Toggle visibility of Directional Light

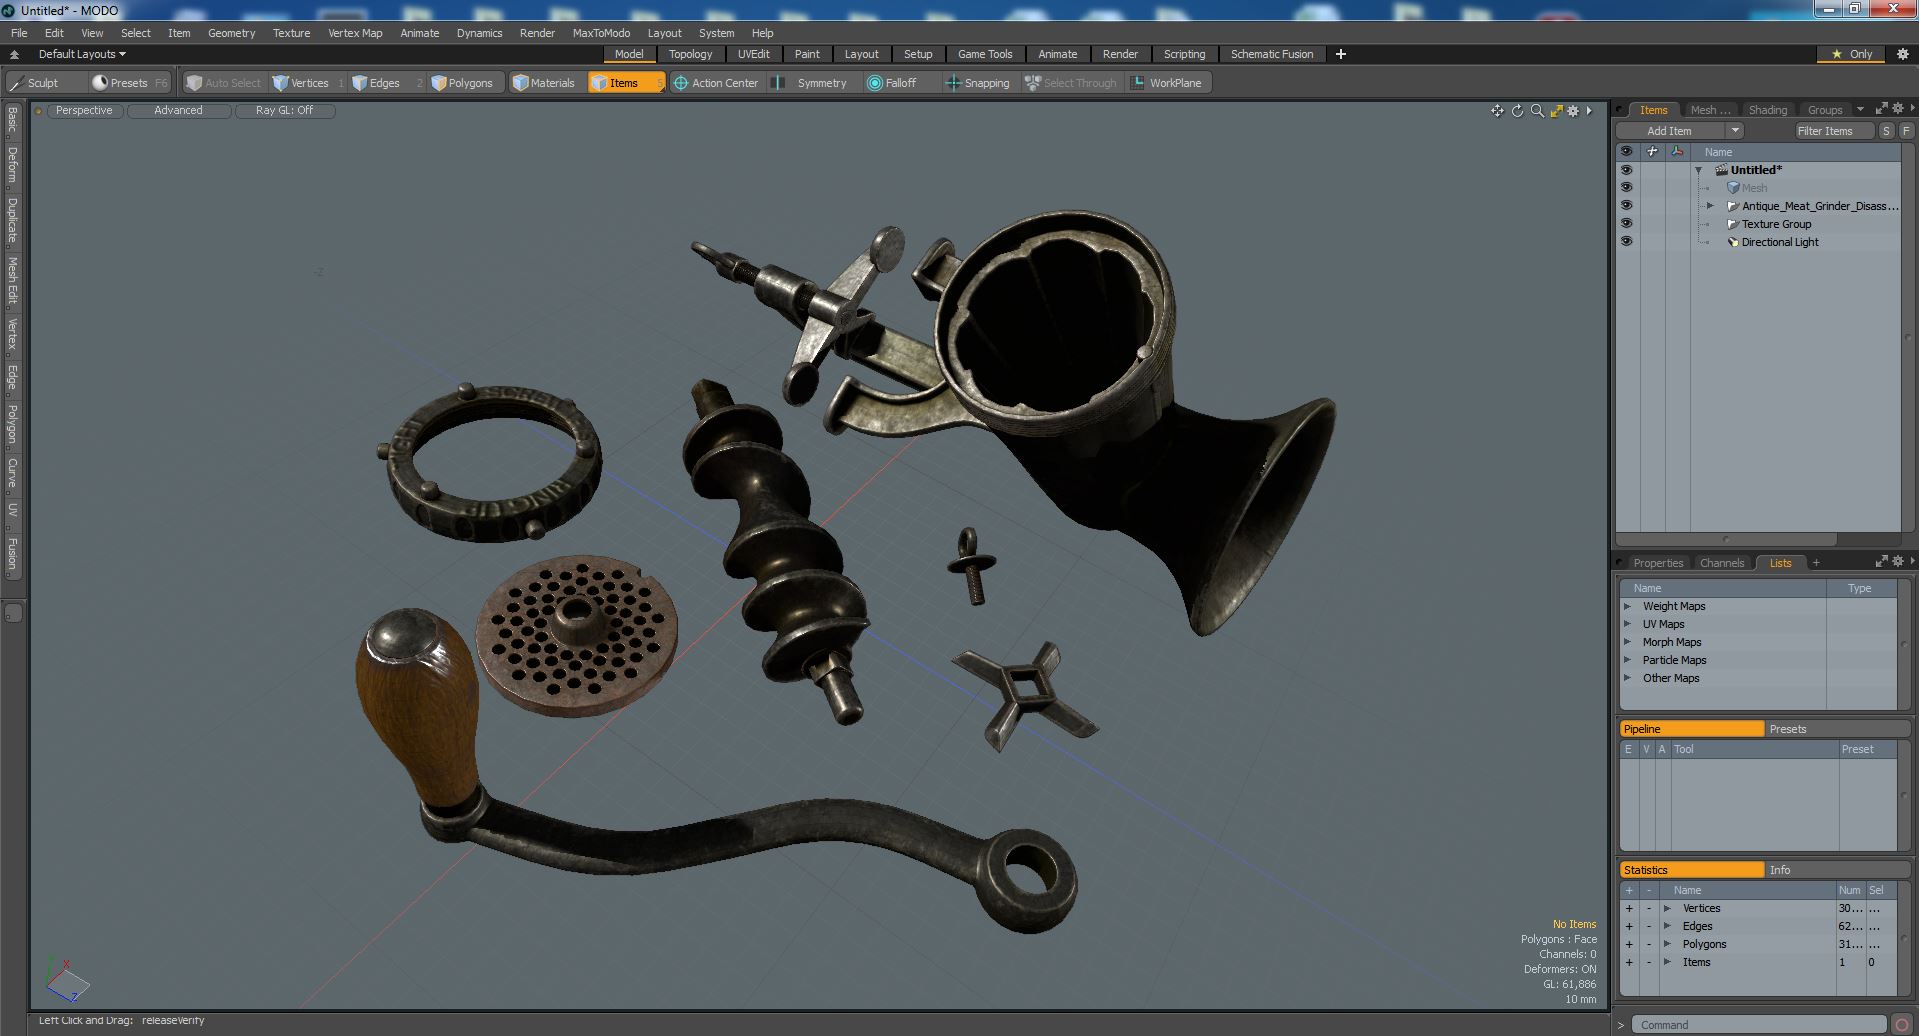[x=1626, y=242]
